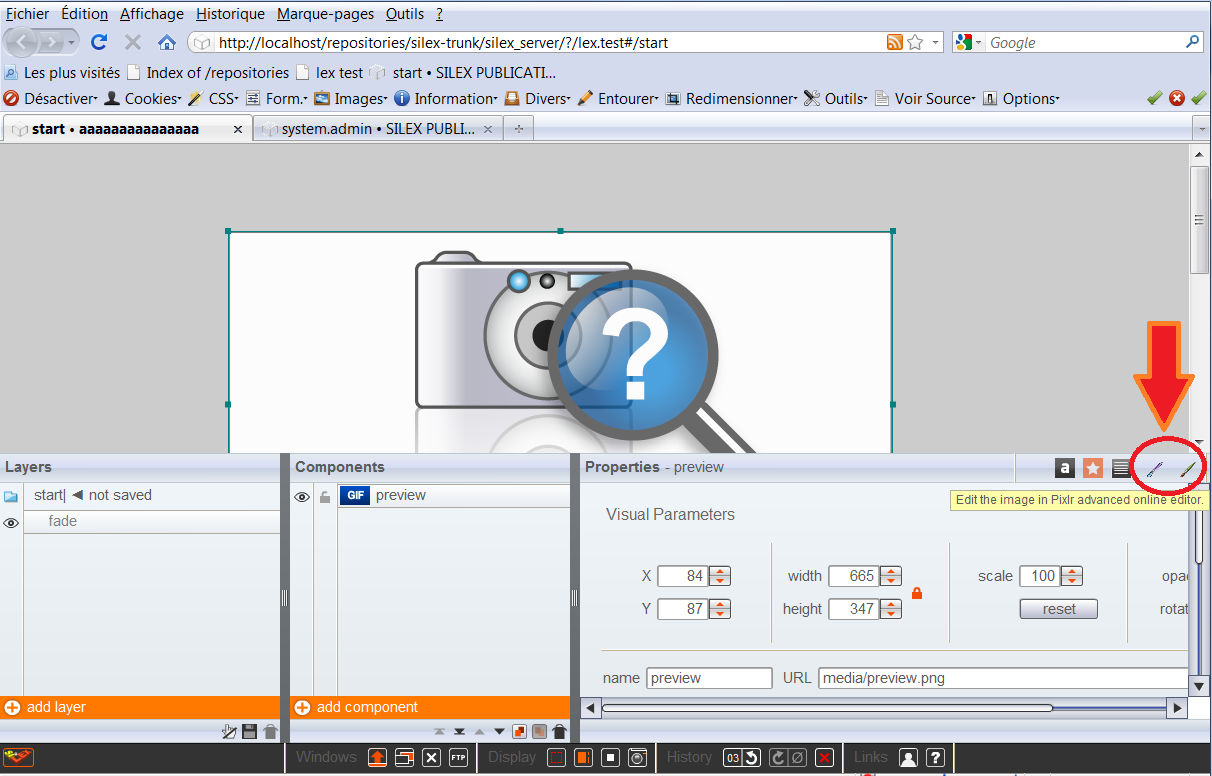The height and width of the screenshot is (776, 1212).
Task: Click the width input field
Action: pyautogui.click(x=854, y=576)
